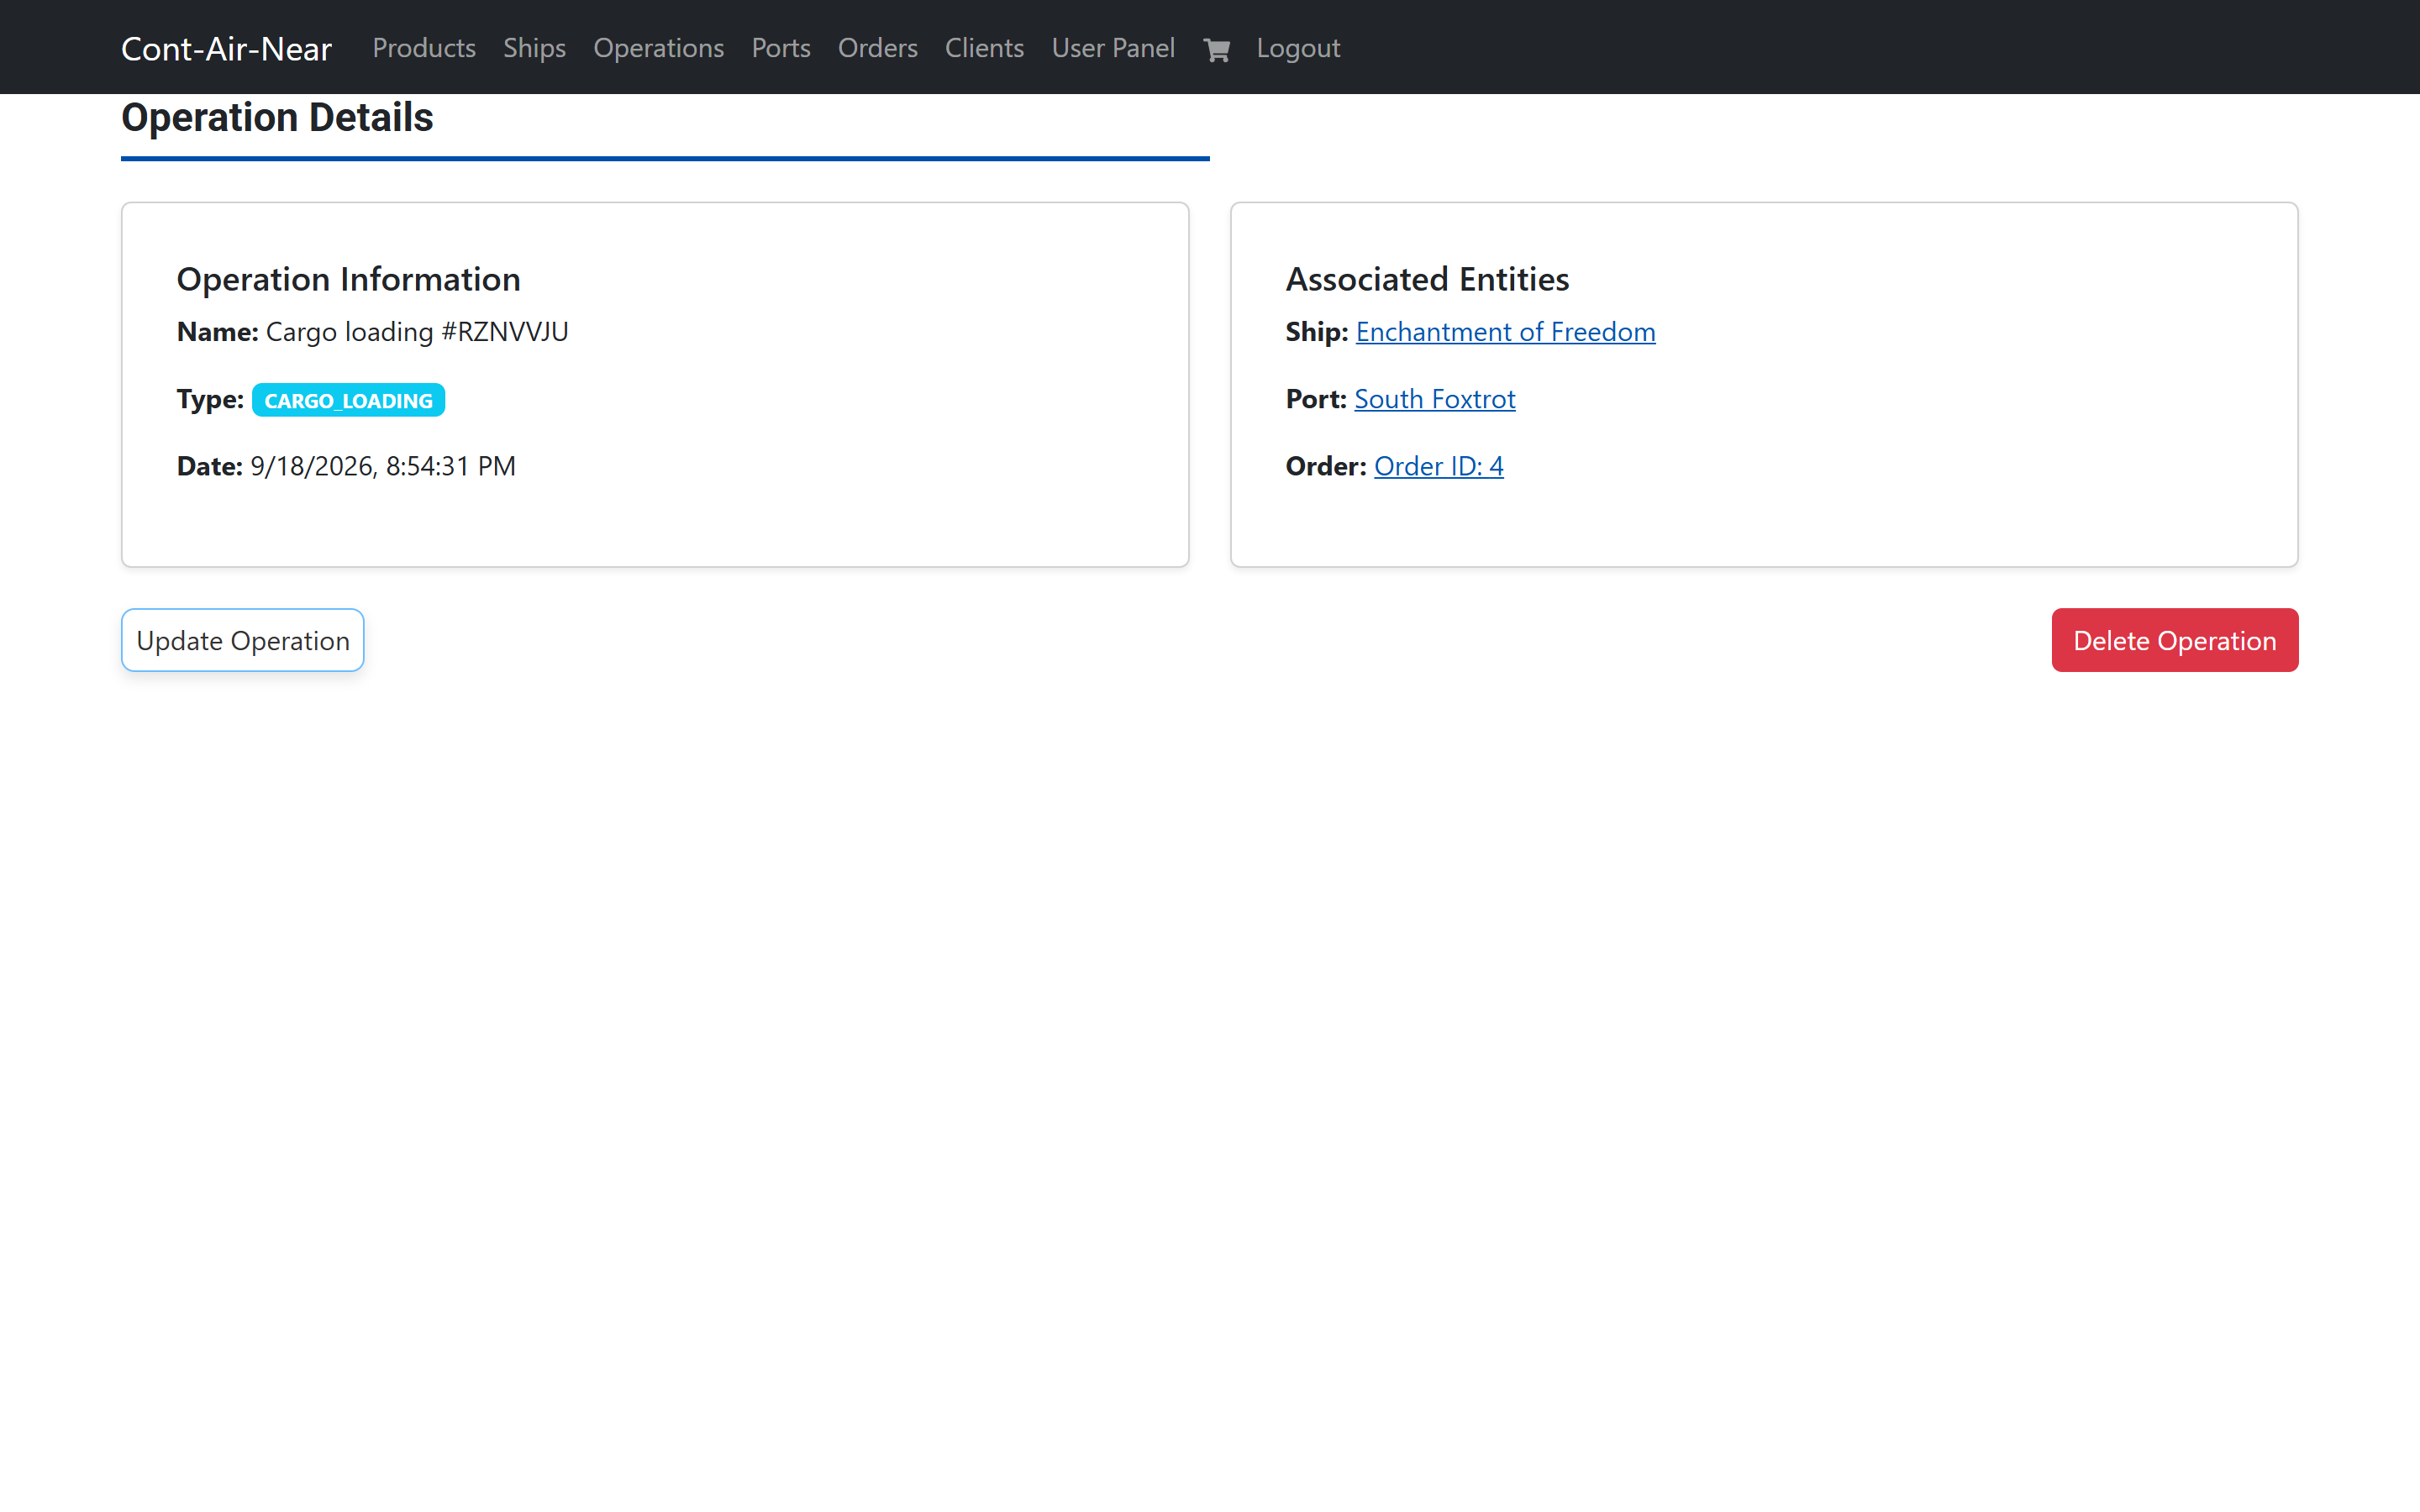Open the User Panel
Screen dimensions: 2420x1512
(1113, 48)
